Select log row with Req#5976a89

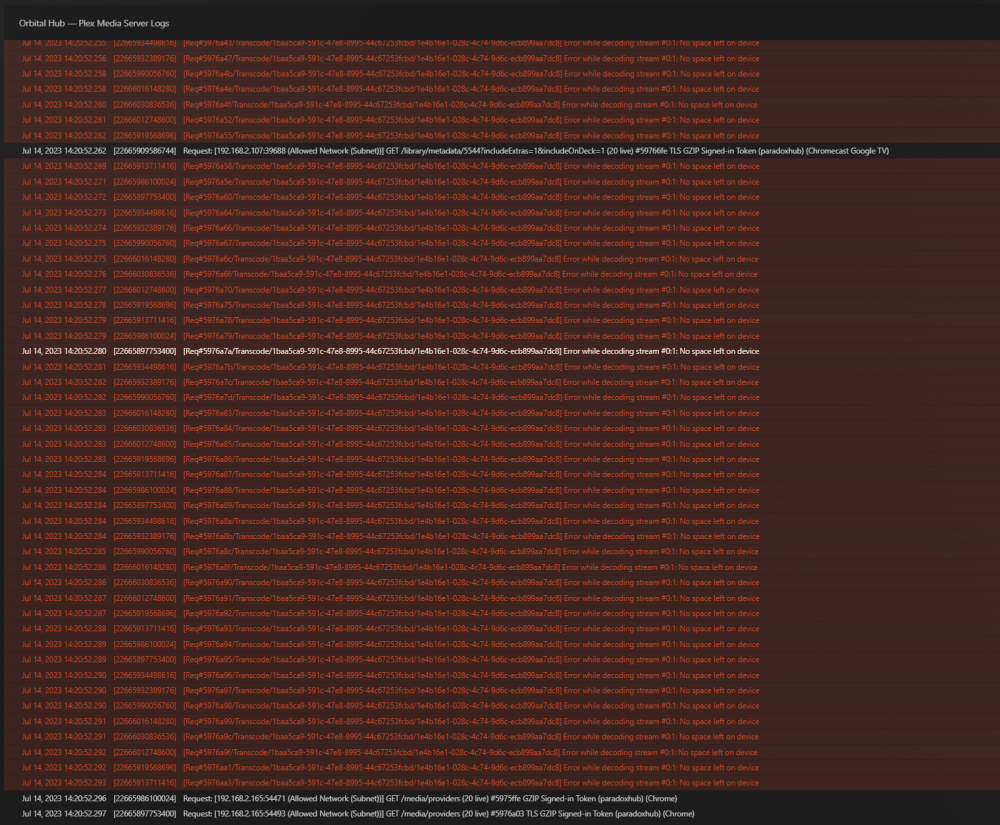tap(500, 506)
